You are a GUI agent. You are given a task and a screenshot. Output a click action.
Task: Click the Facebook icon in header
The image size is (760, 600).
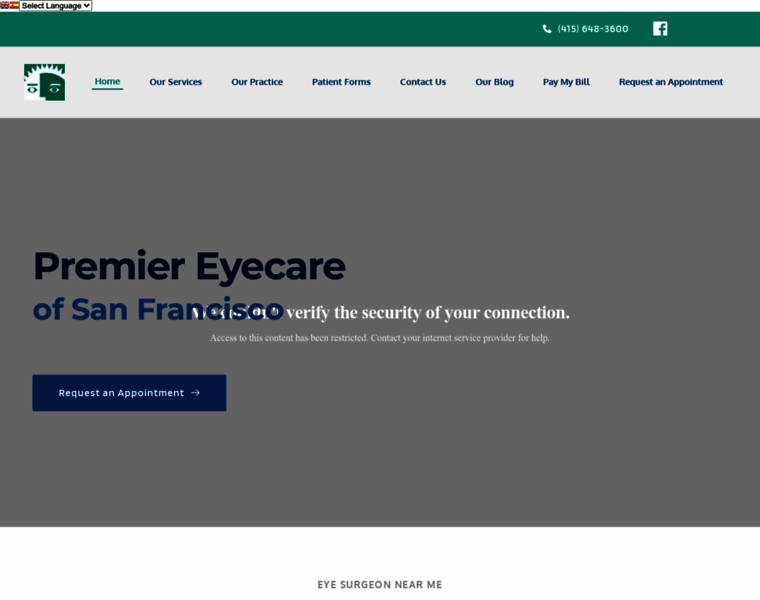click(660, 29)
